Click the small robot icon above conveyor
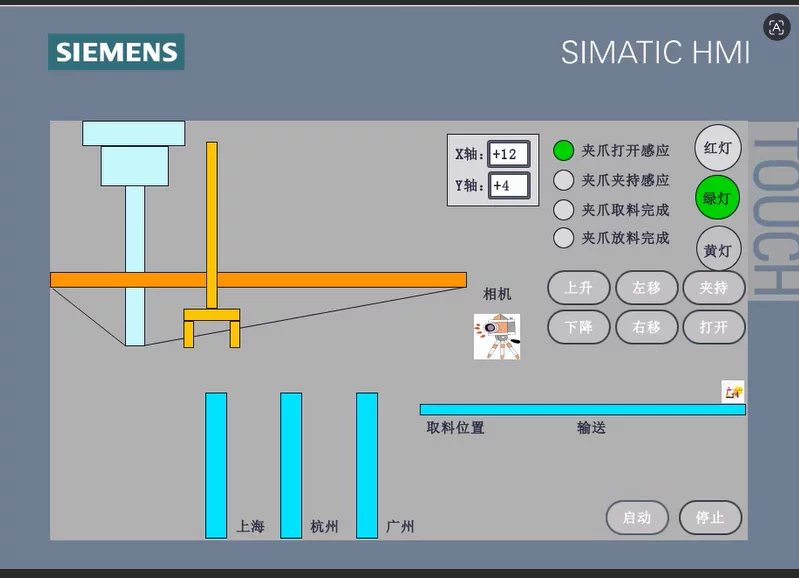Screen dimensions: 799x578 click(733, 392)
